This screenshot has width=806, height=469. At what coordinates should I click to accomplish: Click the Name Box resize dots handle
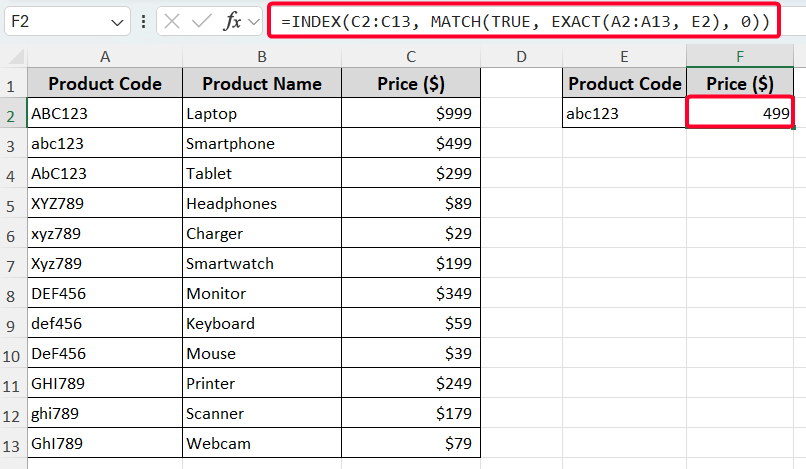tap(146, 21)
